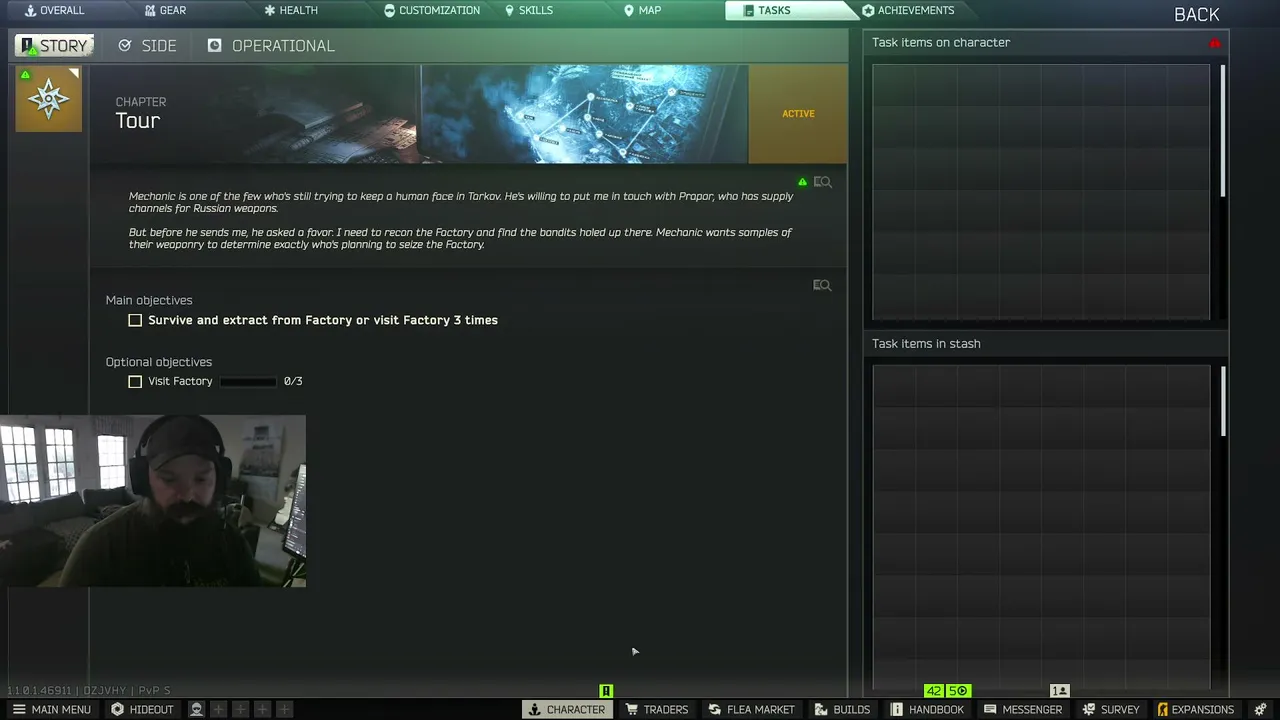This screenshot has width=1280, height=720.
Task: Click the green notification badge above Character
Action: pyautogui.click(x=606, y=691)
